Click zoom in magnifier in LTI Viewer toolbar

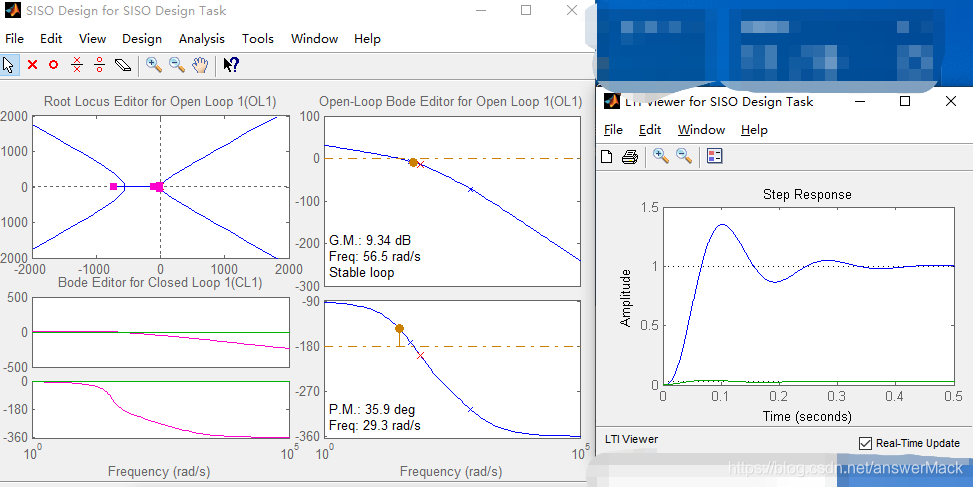click(661, 156)
